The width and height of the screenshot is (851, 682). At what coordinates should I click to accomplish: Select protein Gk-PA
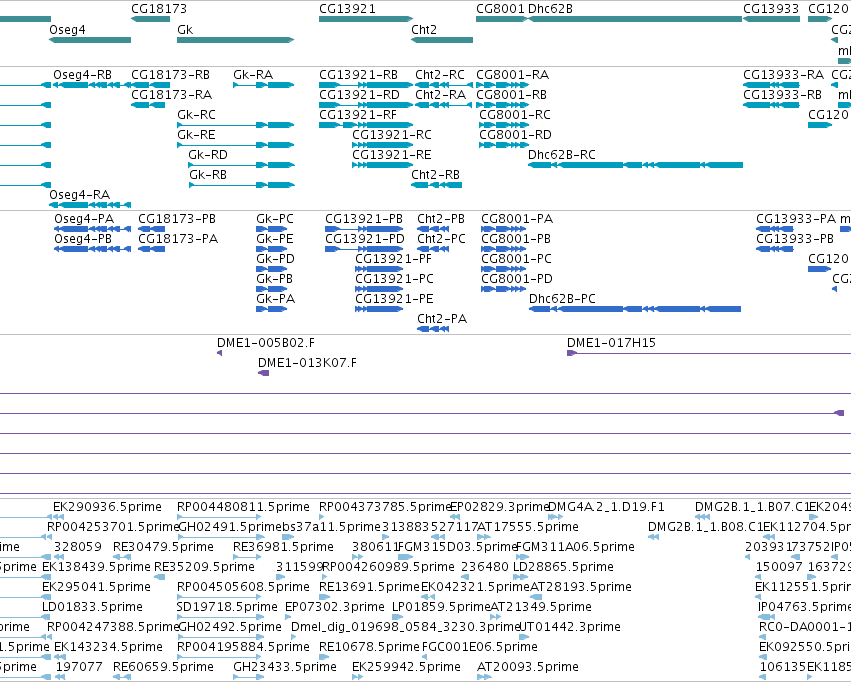click(276, 298)
